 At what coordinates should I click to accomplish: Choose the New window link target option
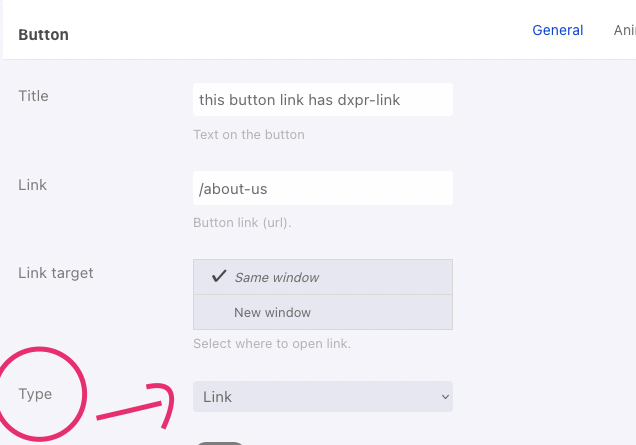(x=323, y=312)
